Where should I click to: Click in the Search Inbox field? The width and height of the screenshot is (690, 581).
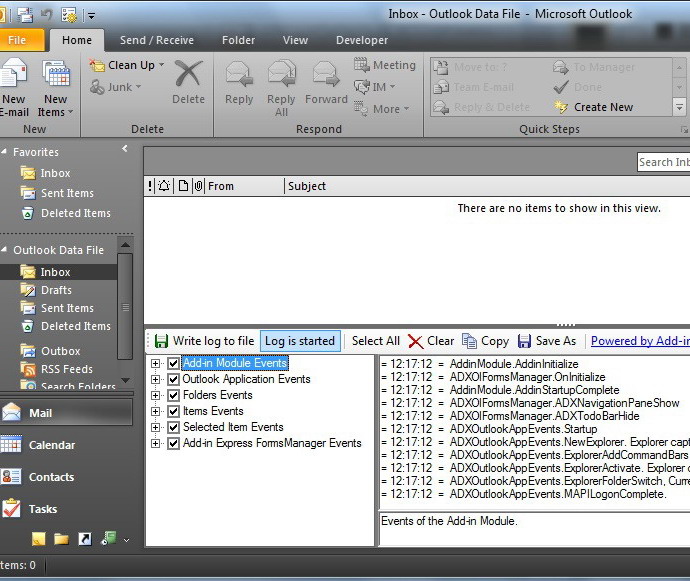[664, 162]
